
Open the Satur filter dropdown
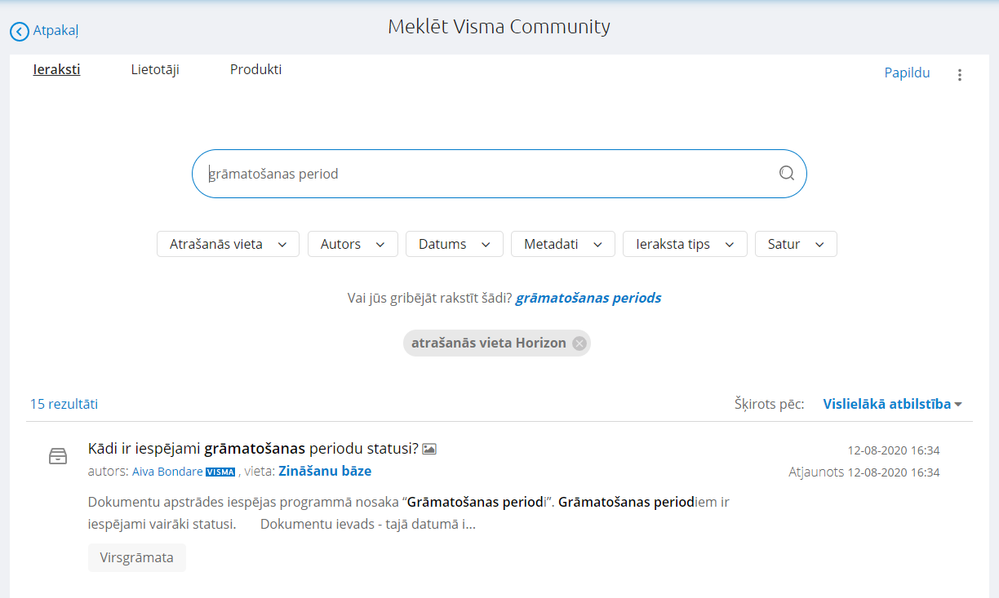point(795,244)
